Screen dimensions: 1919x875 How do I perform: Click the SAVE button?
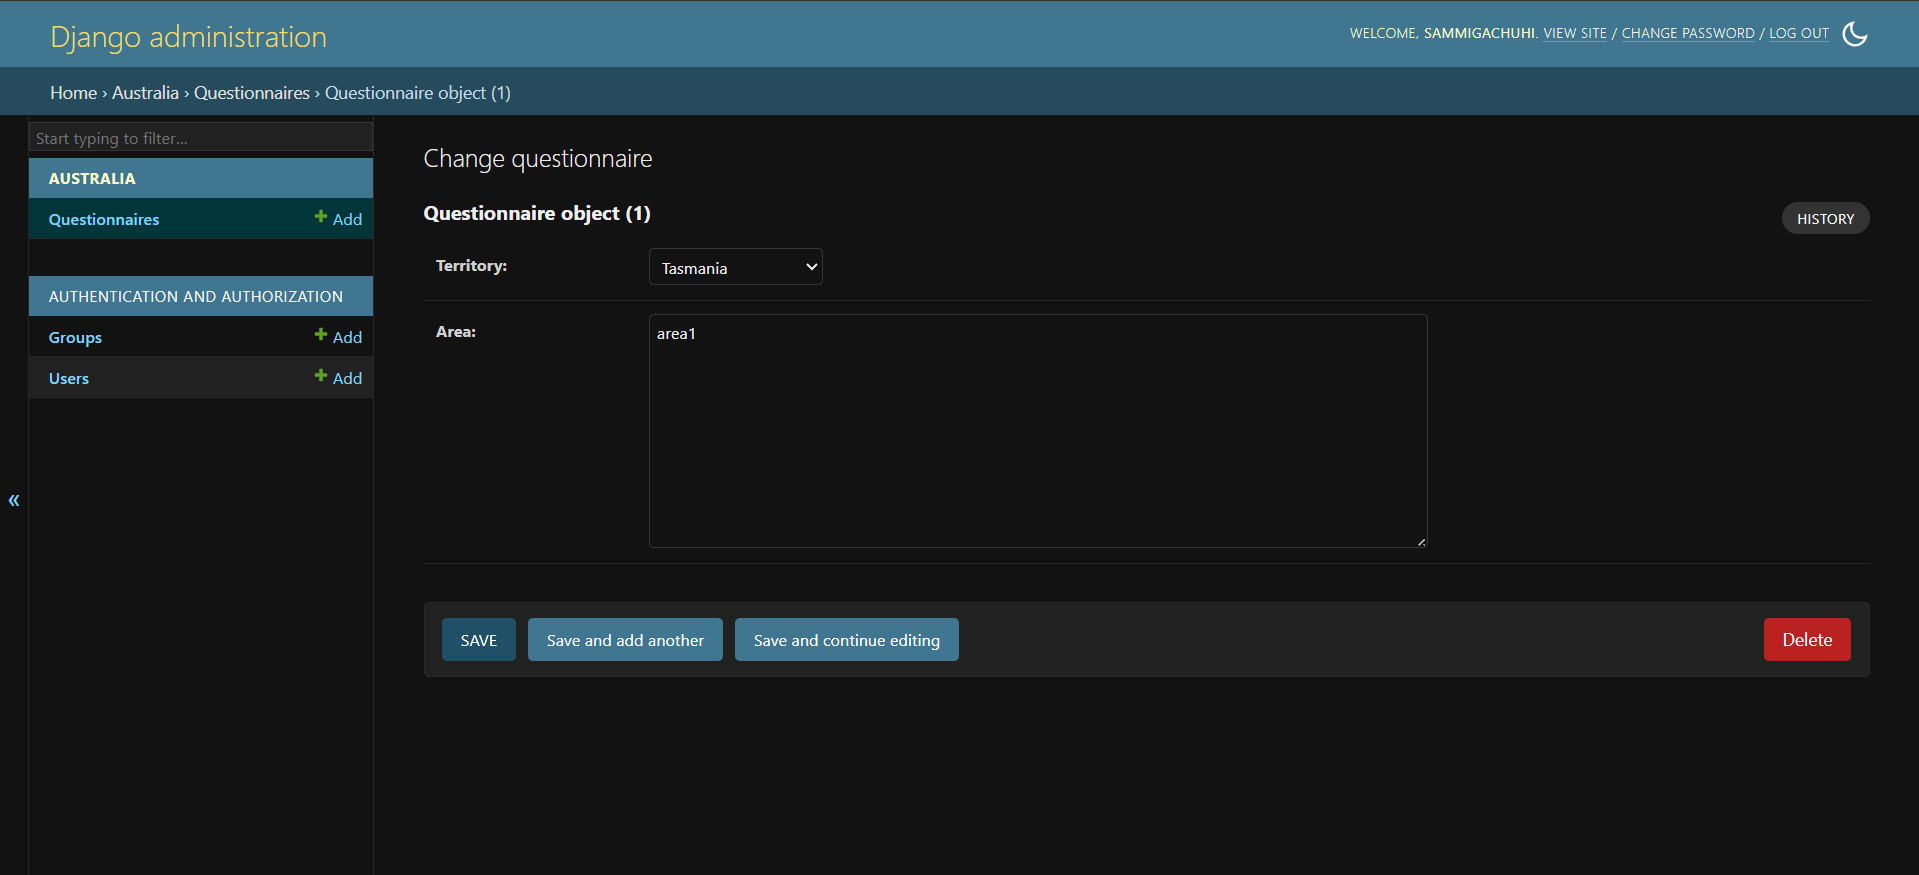(x=479, y=640)
